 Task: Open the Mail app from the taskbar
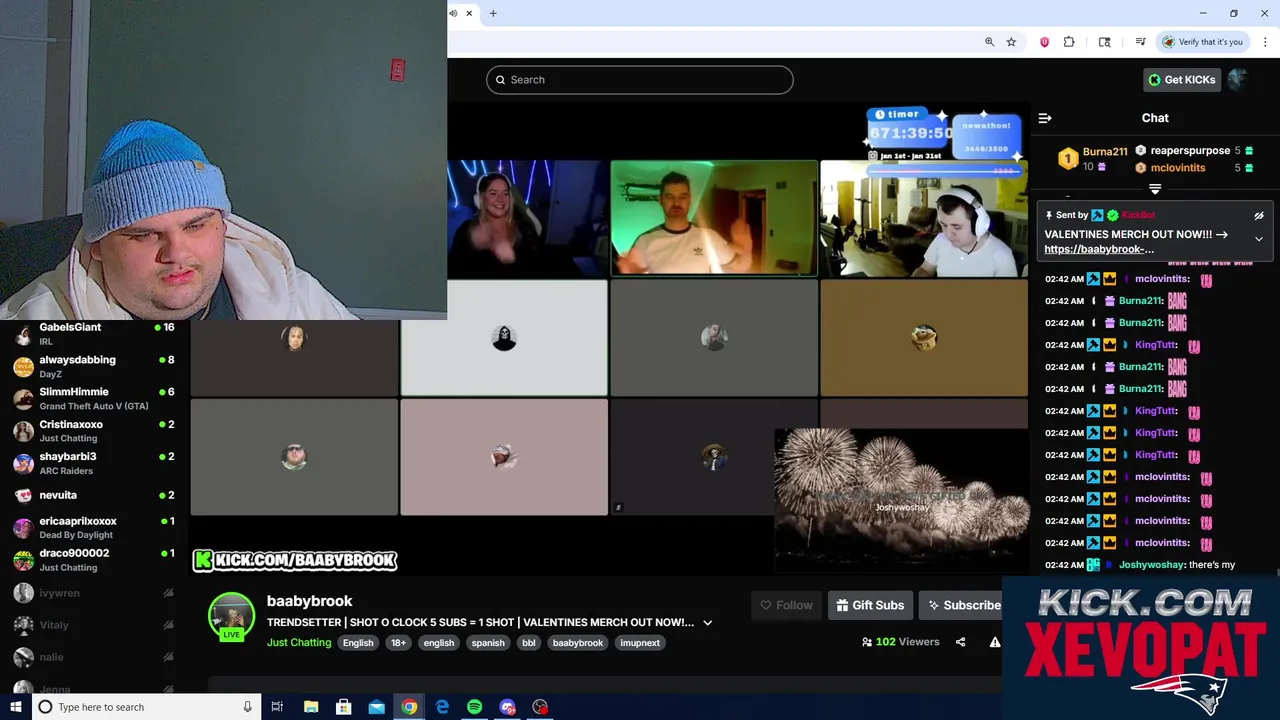[x=377, y=707]
